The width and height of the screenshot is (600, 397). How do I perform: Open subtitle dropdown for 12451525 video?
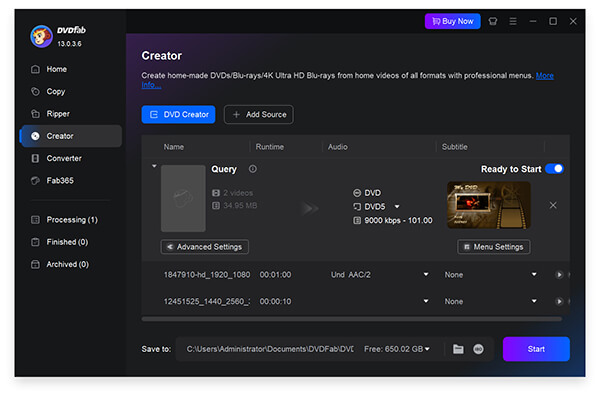pyautogui.click(x=534, y=301)
